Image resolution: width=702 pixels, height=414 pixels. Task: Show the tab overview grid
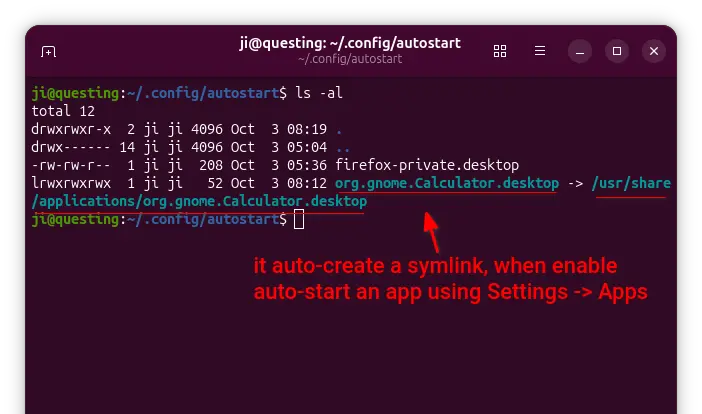click(501, 51)
